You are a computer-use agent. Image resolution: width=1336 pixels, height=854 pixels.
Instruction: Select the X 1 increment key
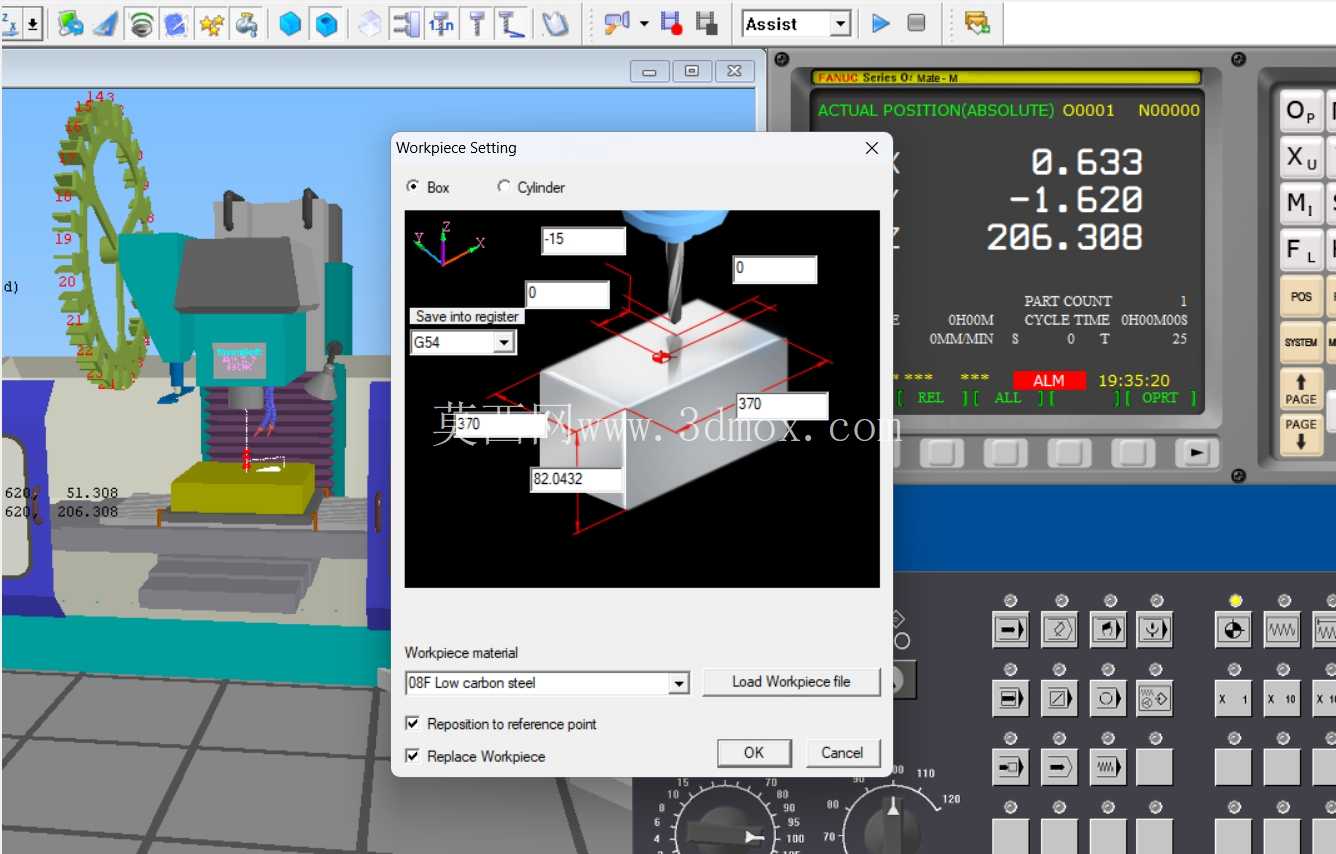point(1234,699)
